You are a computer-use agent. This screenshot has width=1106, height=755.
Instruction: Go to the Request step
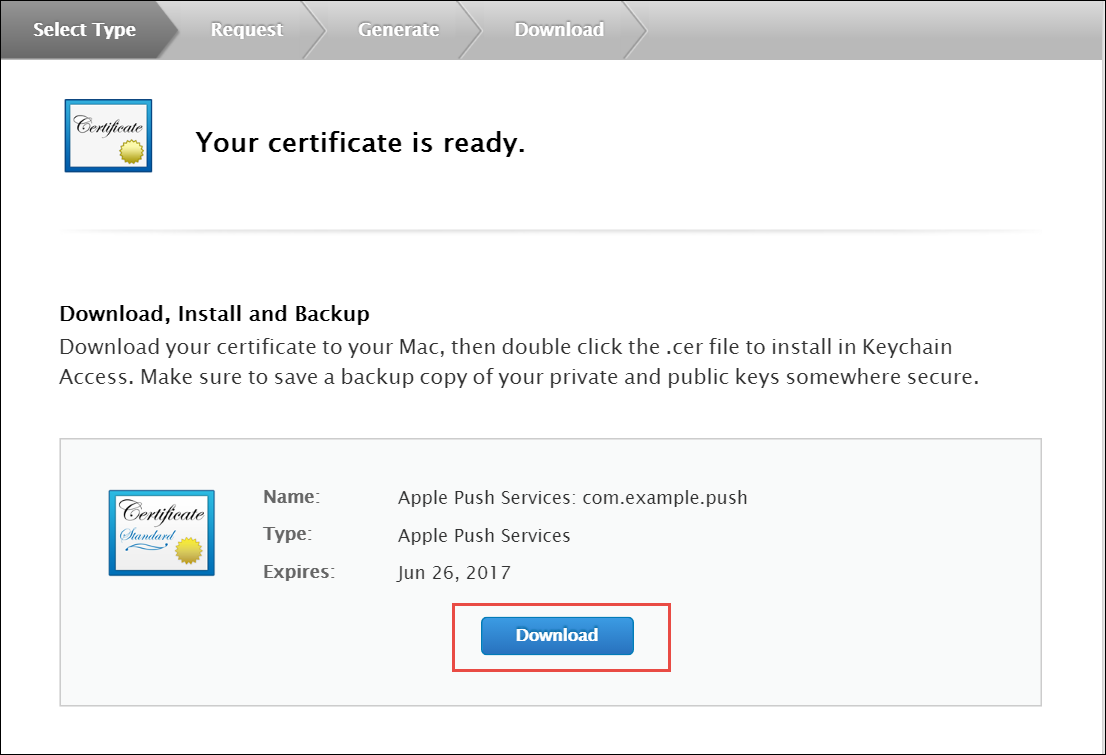point(246,30)
